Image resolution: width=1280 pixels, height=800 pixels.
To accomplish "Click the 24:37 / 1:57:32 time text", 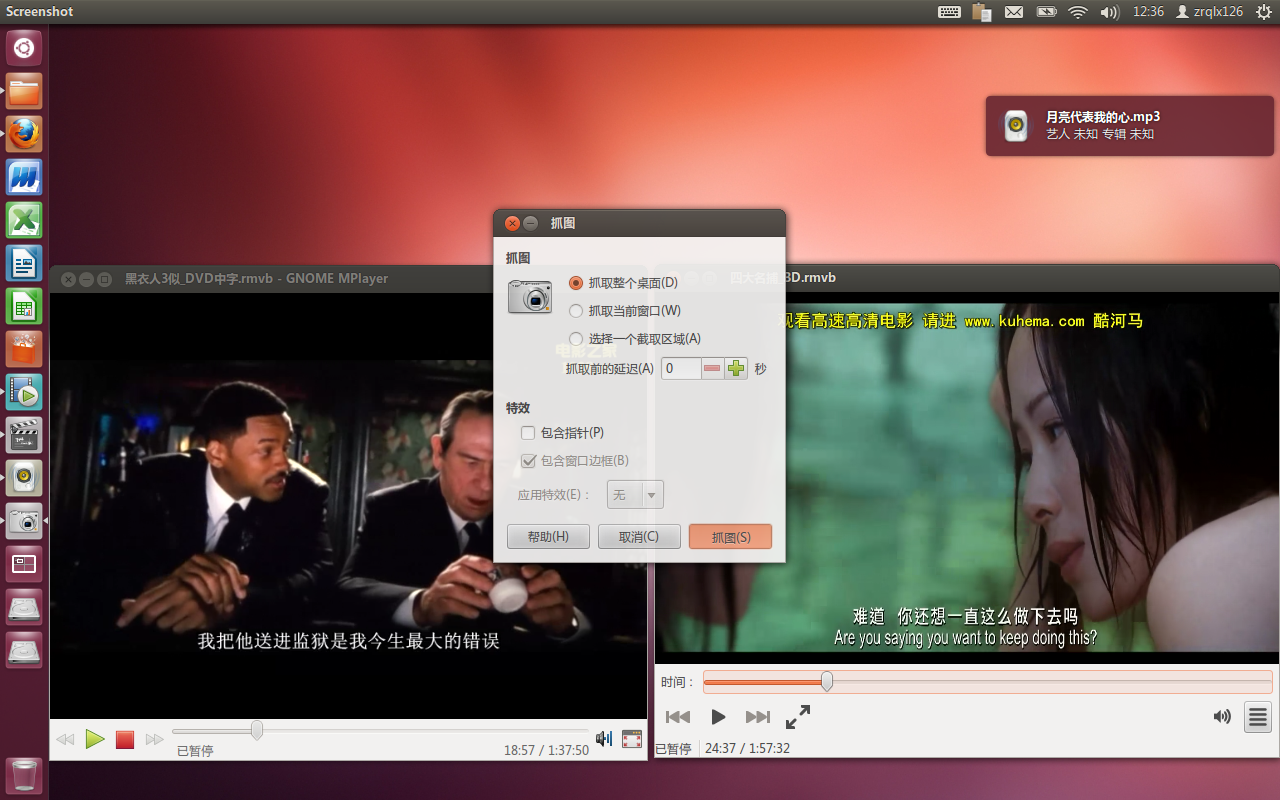I will point(747,748).
